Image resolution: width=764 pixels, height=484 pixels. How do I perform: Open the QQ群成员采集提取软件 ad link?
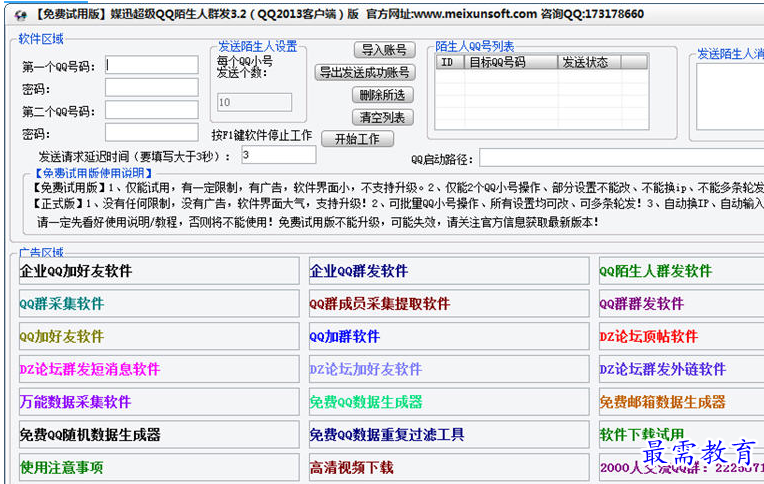tap(449, 304)
